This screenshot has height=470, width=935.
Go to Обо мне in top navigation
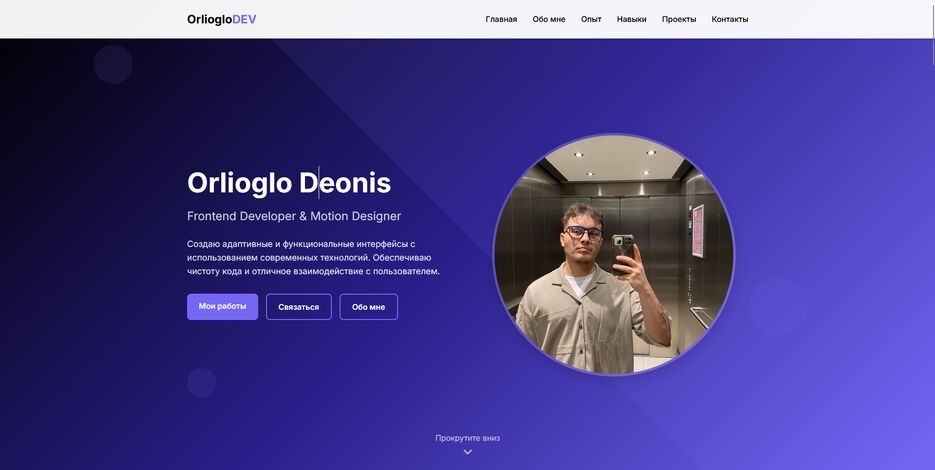[x=549, y=19]
